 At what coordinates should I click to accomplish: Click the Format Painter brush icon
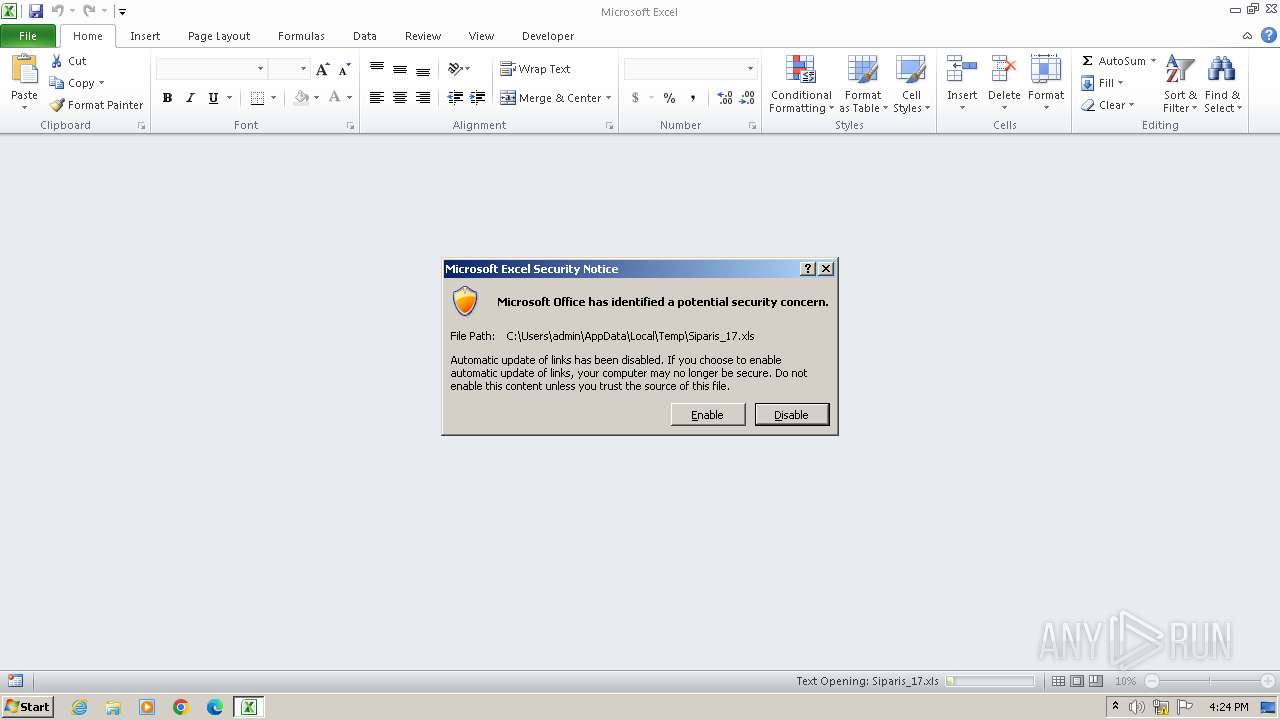(x=57, y=105)
